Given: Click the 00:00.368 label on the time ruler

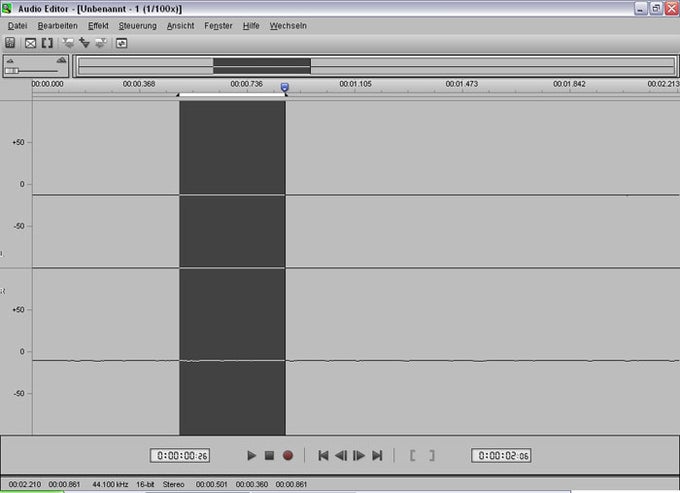Looking at the screenshot, I should [139, 84].
